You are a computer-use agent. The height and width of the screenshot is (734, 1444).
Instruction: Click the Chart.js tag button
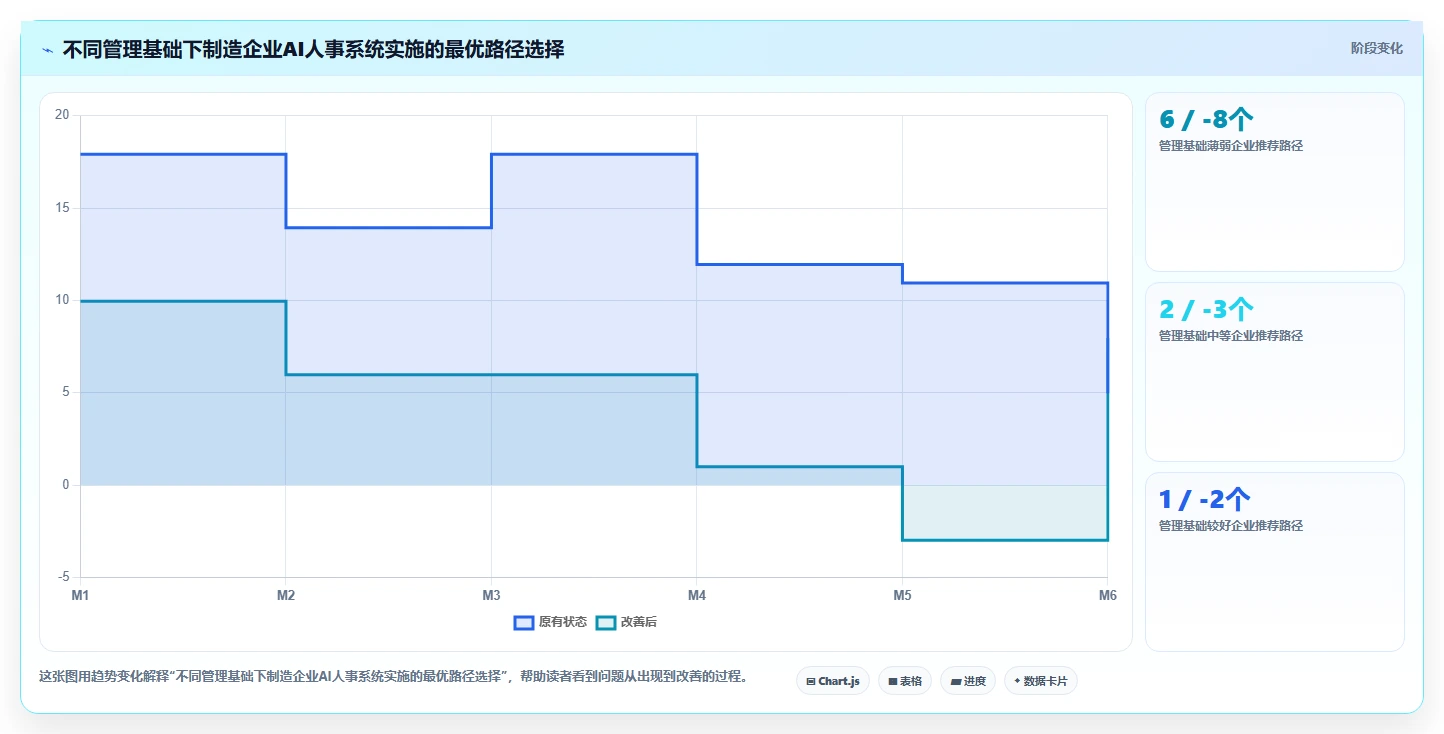[x=833, y=681]
